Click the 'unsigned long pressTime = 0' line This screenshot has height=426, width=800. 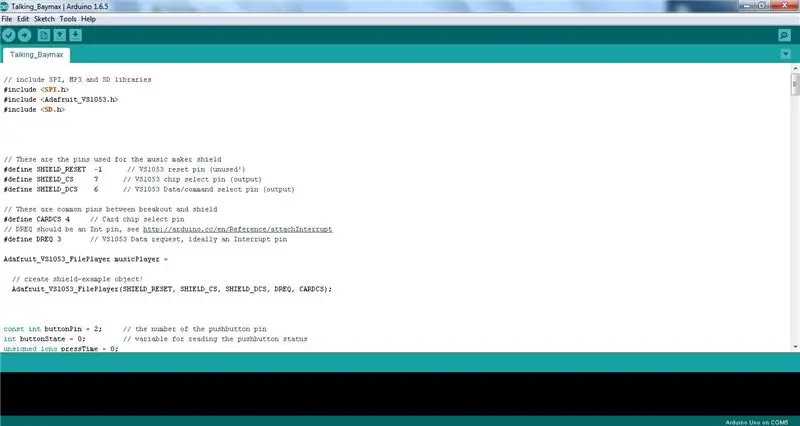coord(61,349)
